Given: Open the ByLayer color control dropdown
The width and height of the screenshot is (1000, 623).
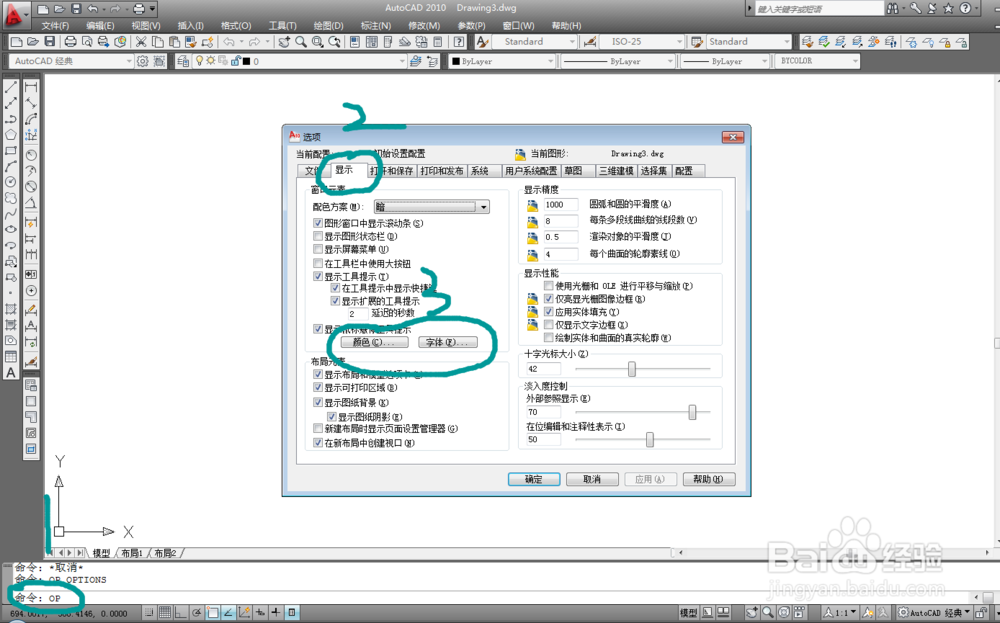Looking at the screenshot, I should click(x=502, y=61).
